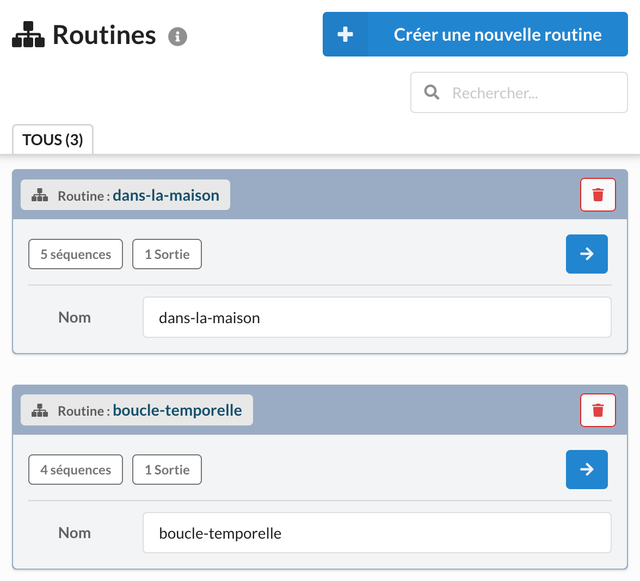Viewport: 640px width, 581px height.
Task: Open boucle-temporelle routine with arrow button
Action: point(587,470)
